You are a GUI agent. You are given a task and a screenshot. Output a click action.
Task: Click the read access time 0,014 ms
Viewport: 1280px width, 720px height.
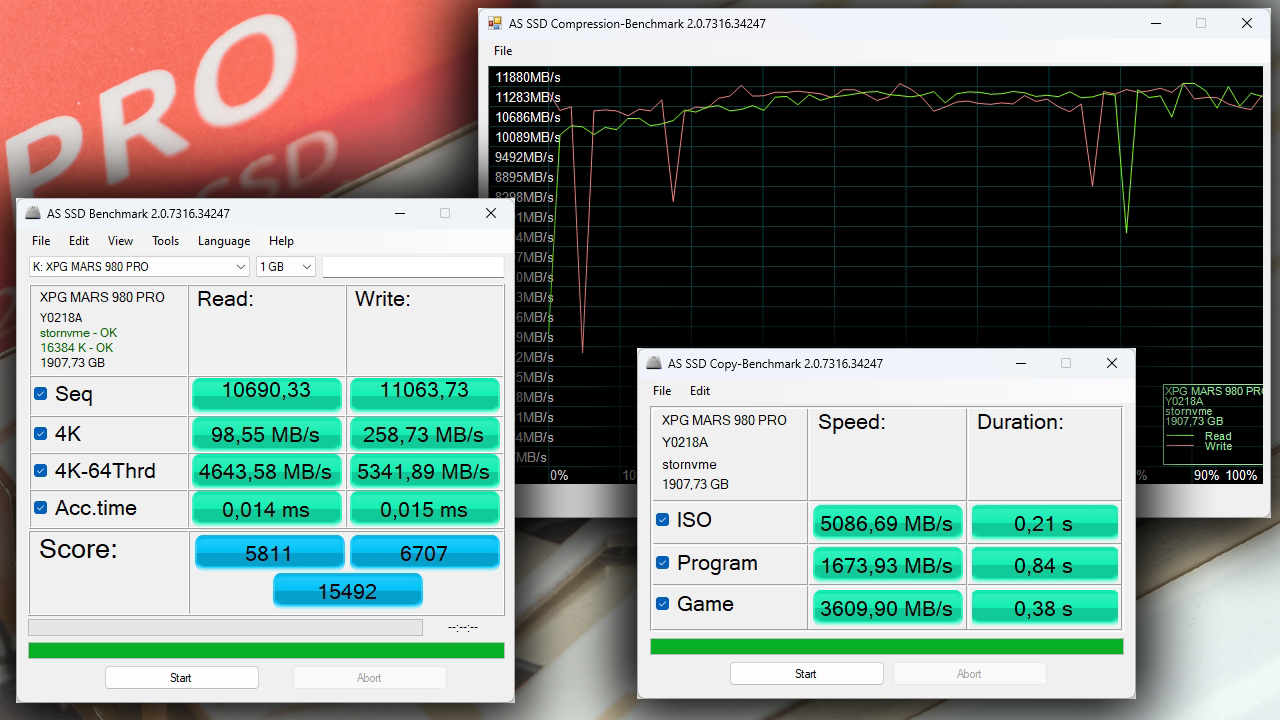(x=267, y=509)
